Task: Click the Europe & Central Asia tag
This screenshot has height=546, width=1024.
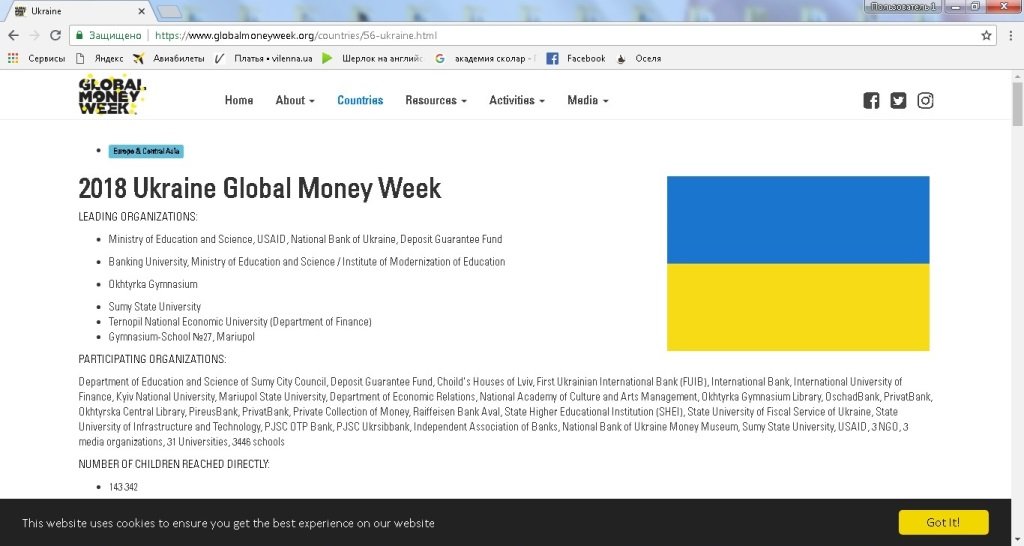Action: click(x=146, y=151)
